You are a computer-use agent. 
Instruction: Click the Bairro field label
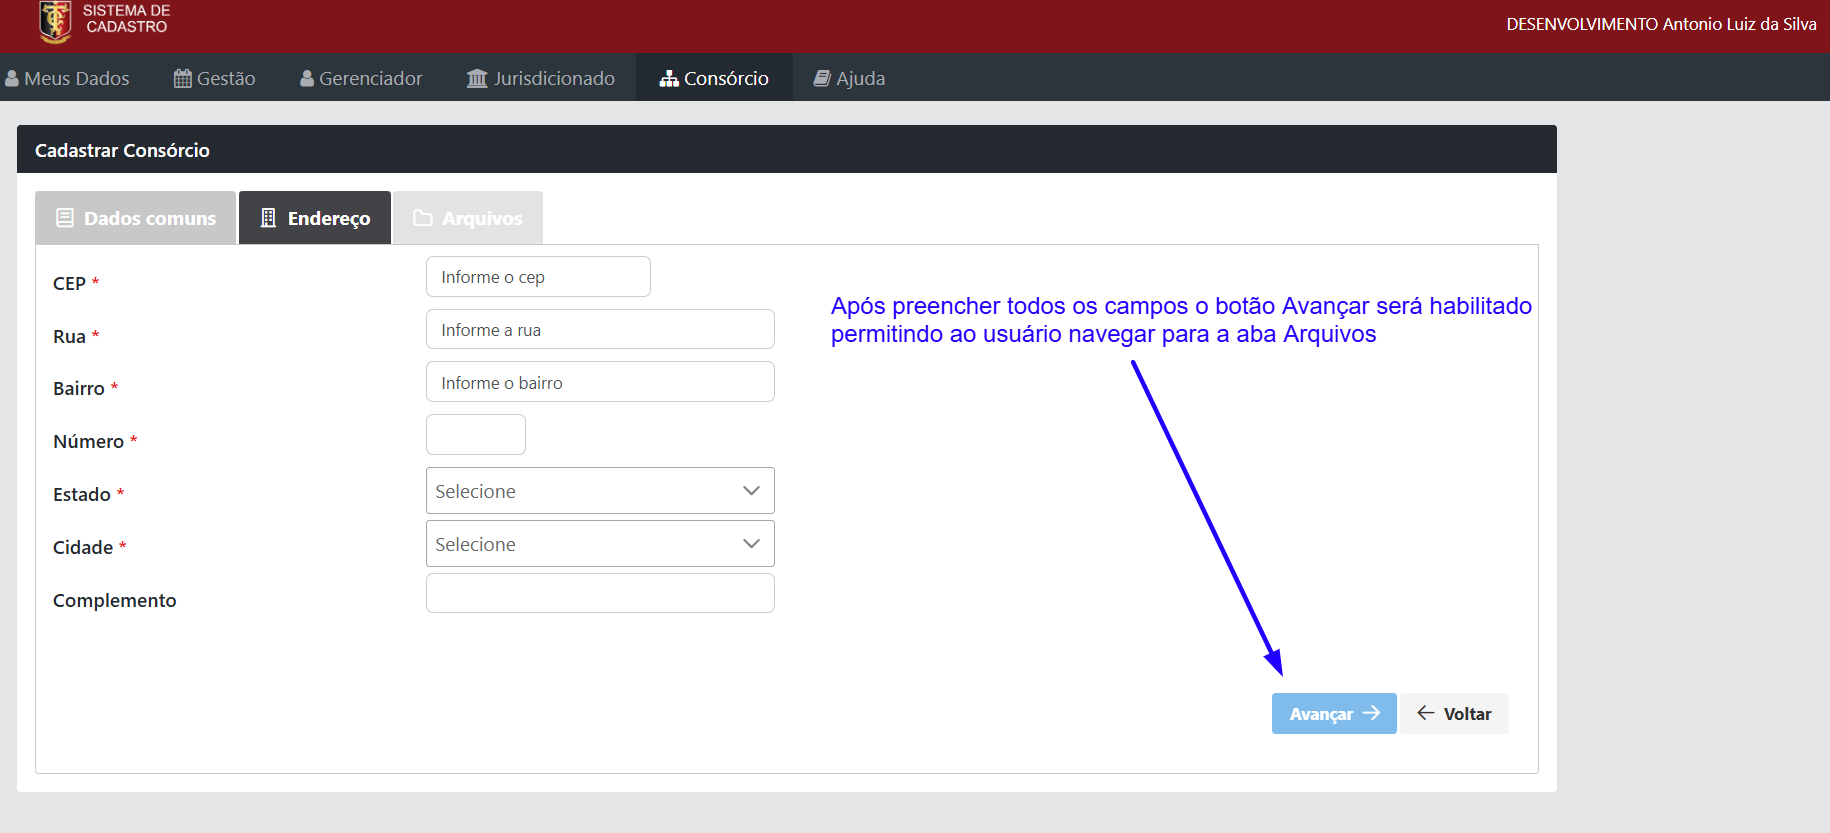tap(79, 388)
